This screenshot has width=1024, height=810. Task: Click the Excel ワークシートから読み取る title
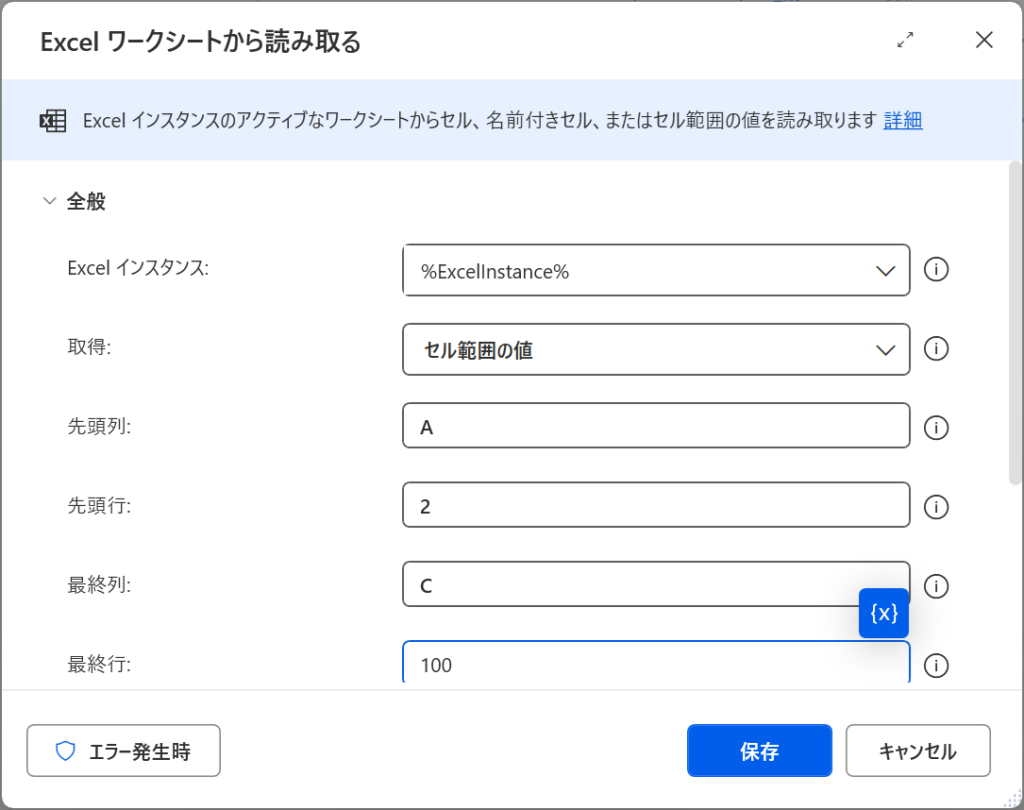tap(200, 42)
